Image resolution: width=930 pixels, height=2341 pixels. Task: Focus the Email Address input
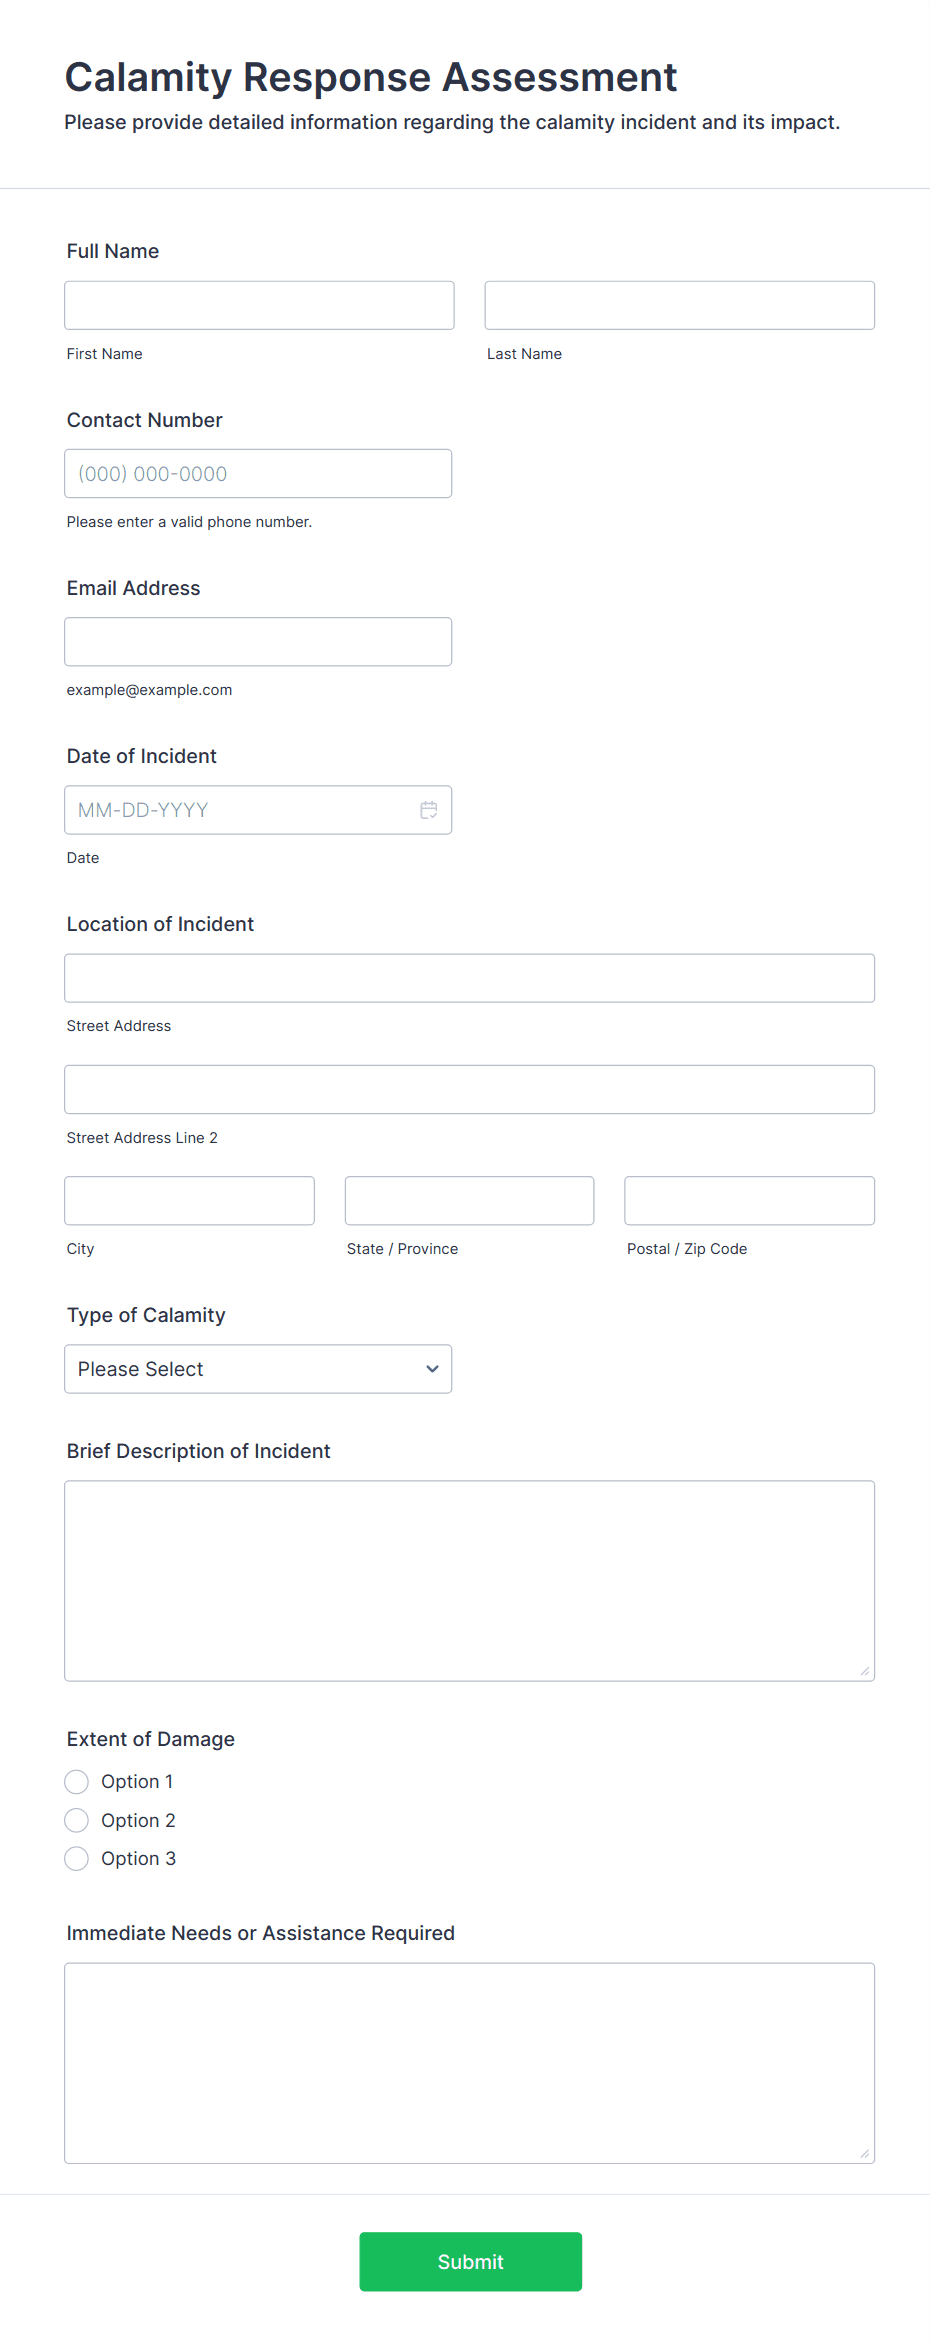257,641
